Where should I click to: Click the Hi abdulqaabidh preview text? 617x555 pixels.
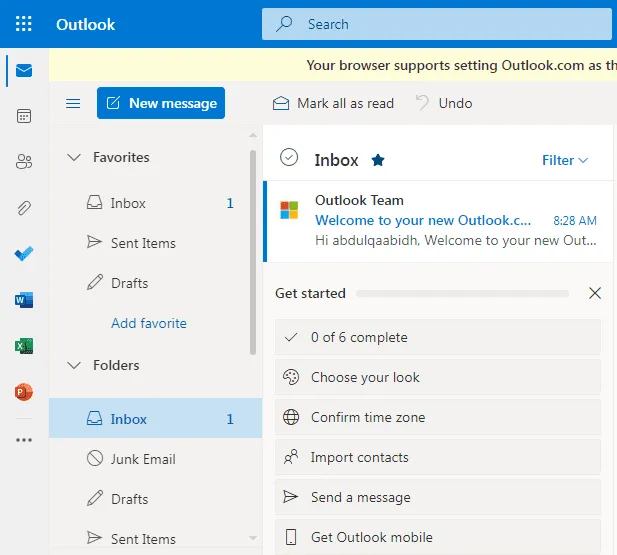tap(456, 240)
